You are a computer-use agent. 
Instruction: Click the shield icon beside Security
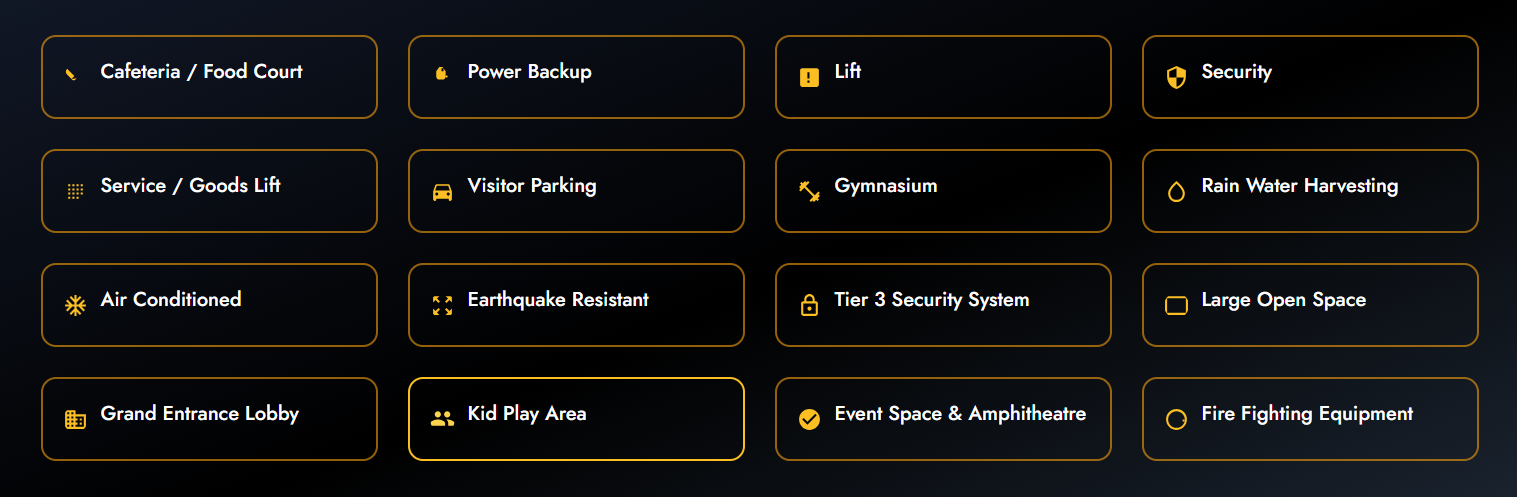1176,77
